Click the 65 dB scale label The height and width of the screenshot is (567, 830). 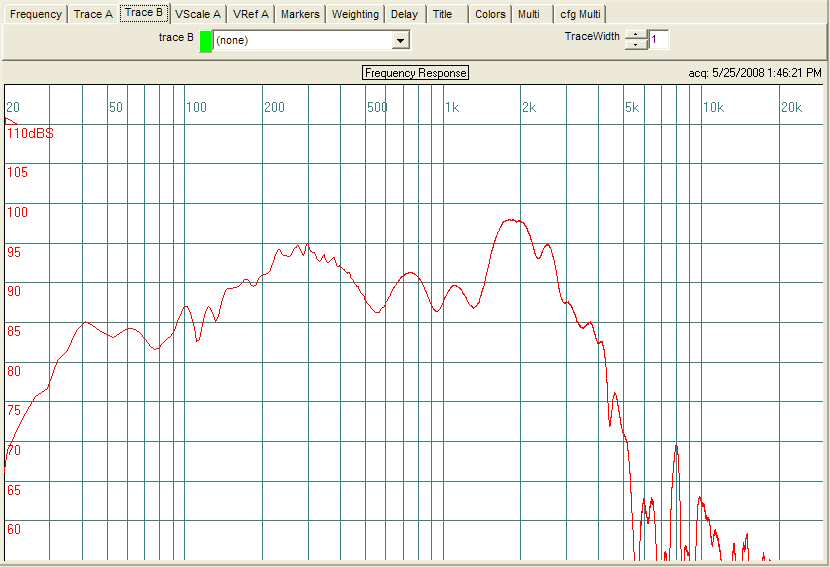point(14,490)
